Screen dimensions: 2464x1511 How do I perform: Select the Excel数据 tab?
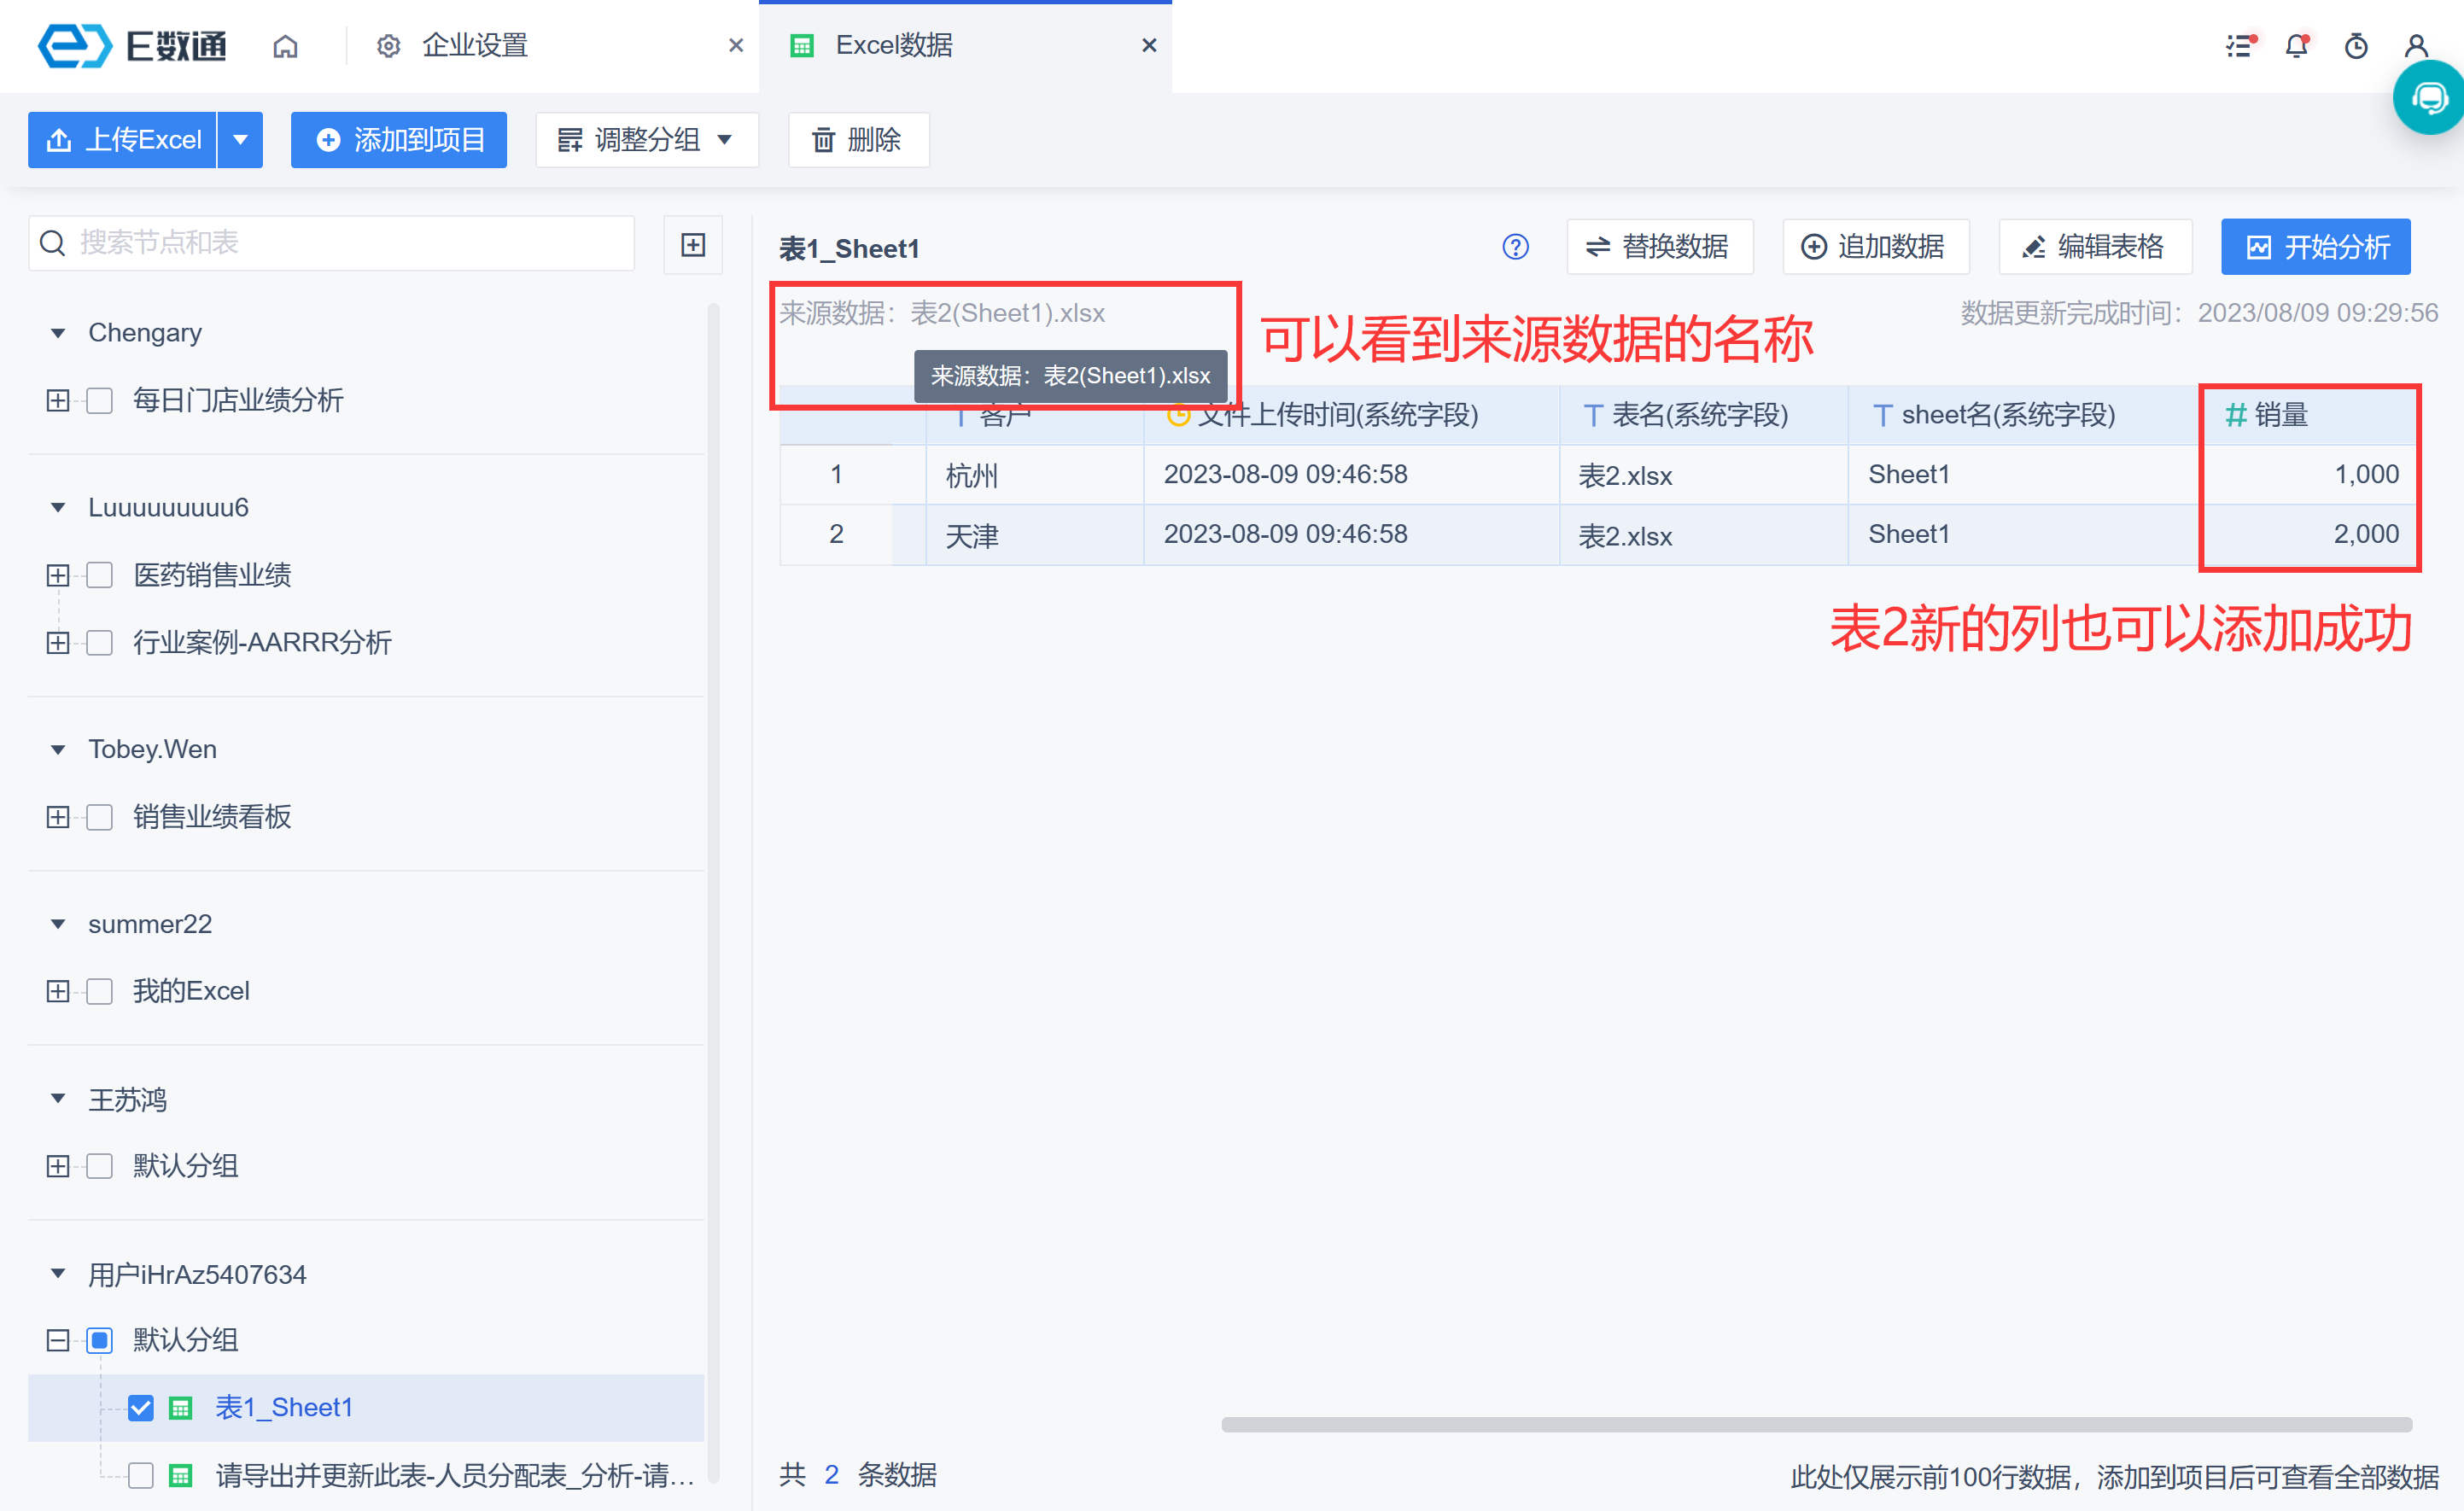(x=894, y=46)
